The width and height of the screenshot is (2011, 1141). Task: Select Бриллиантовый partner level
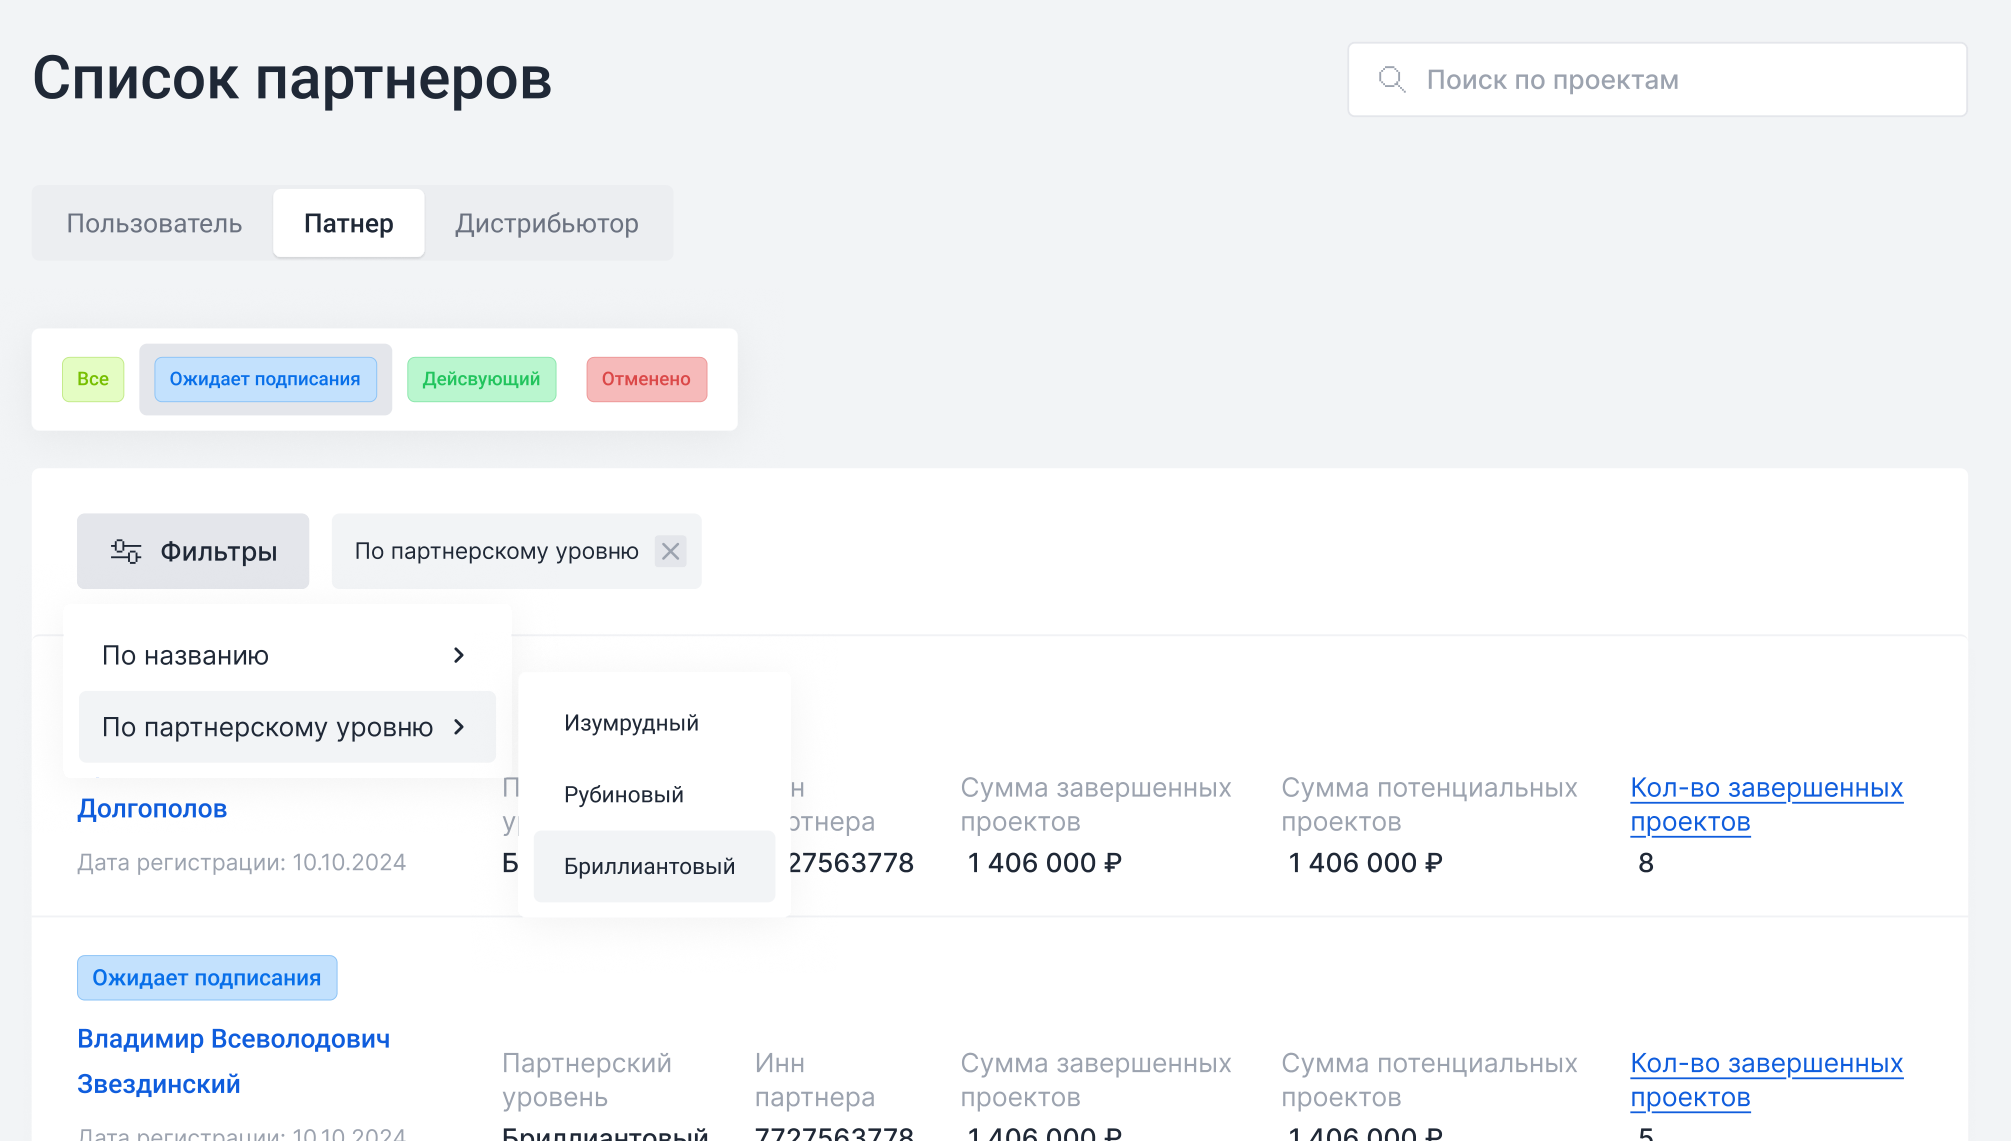point(654,866)
